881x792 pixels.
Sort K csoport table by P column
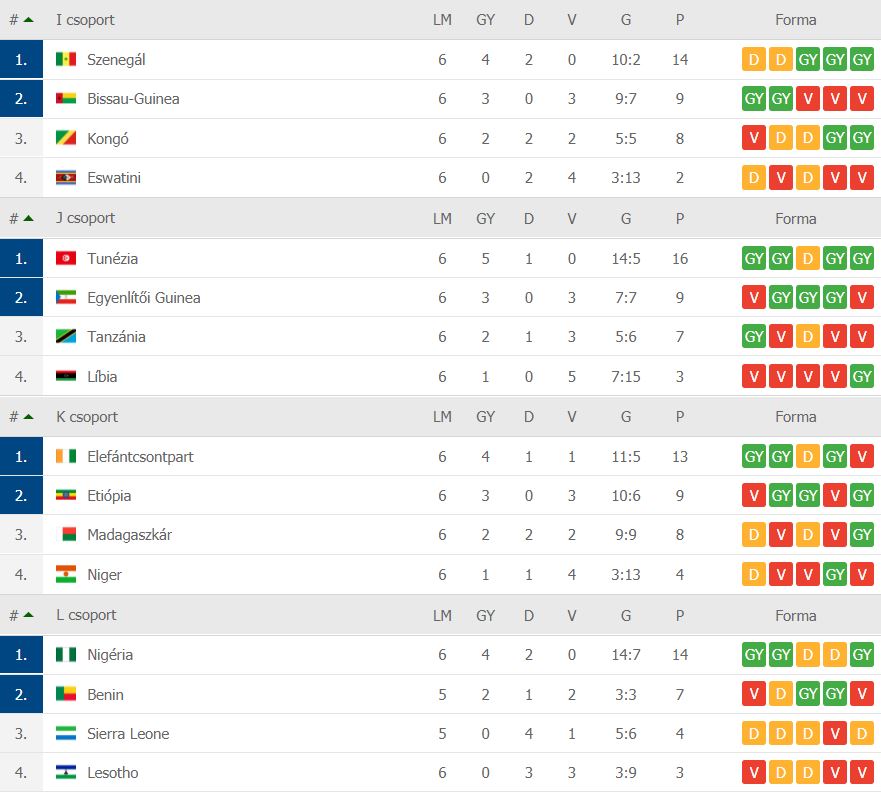(x=680, y=417)
